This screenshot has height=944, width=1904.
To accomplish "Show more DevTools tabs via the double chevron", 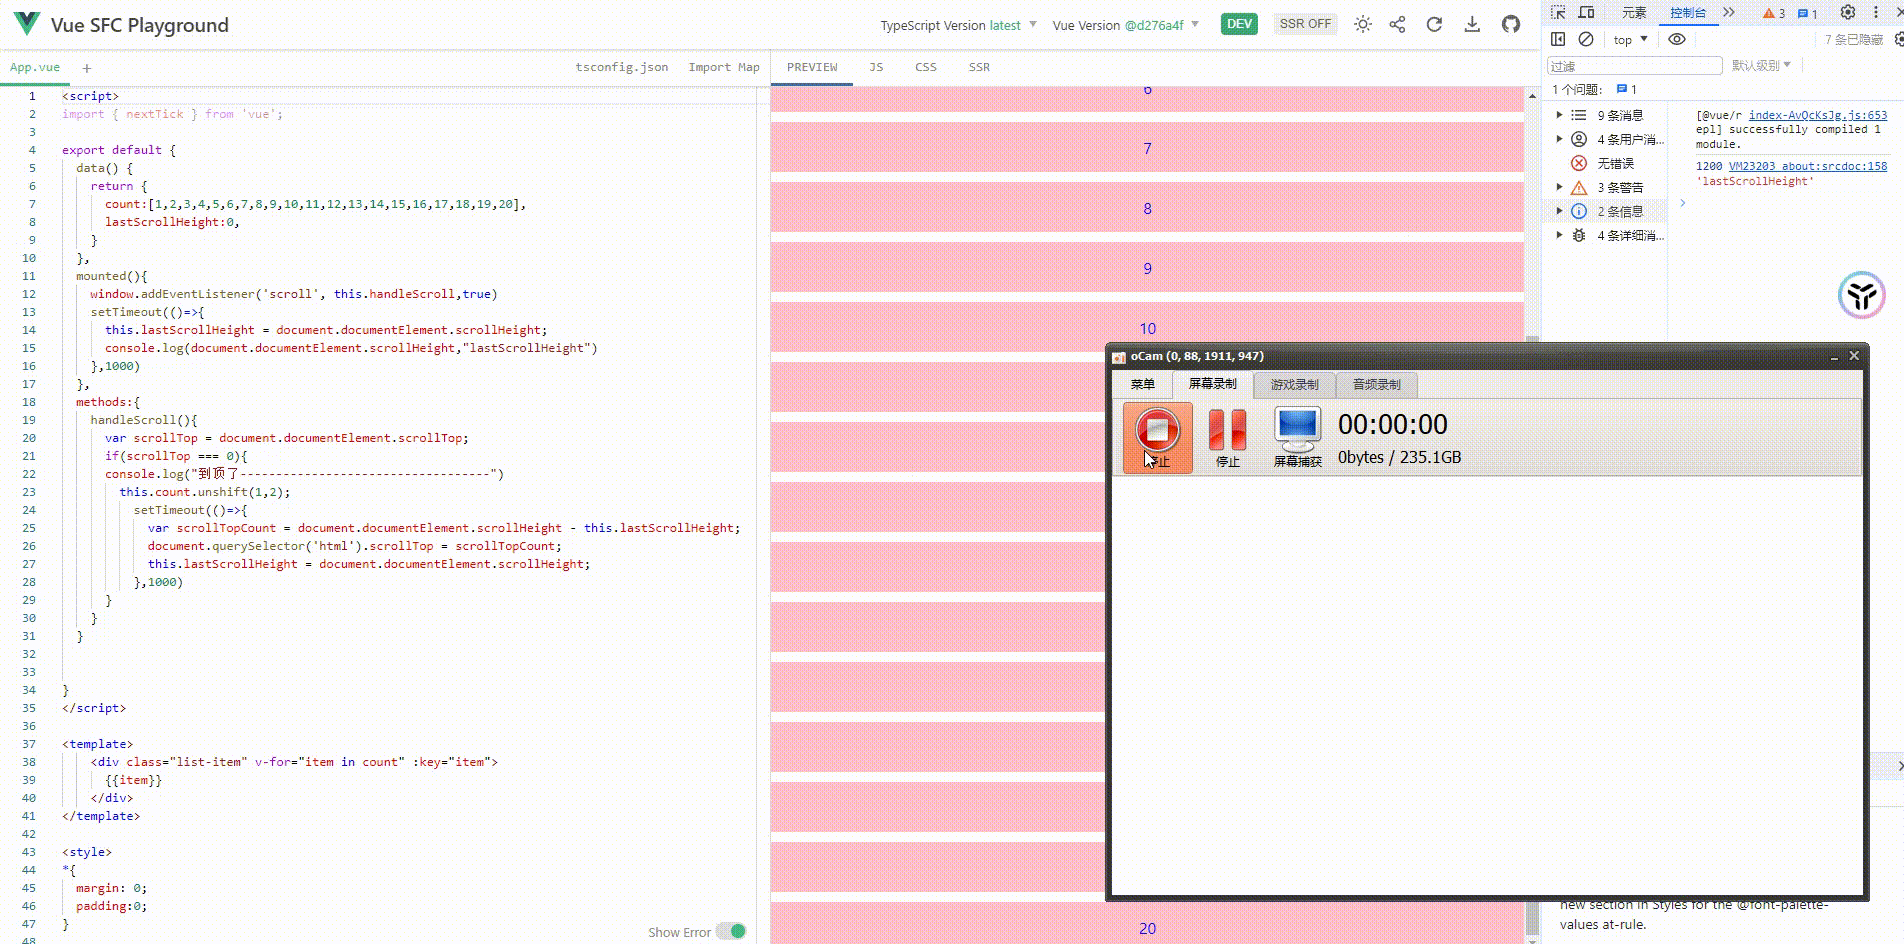I will click(x=1729, y=12).
